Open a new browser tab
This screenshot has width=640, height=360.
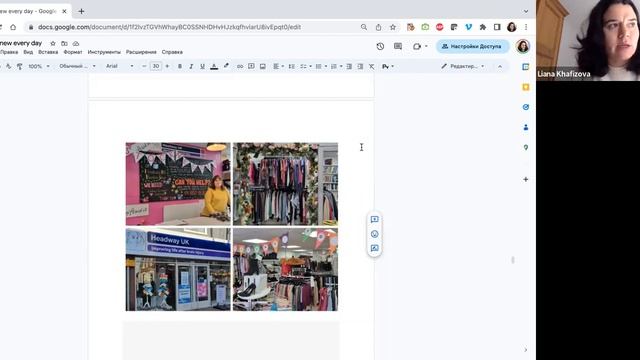(x=81, y=11)
